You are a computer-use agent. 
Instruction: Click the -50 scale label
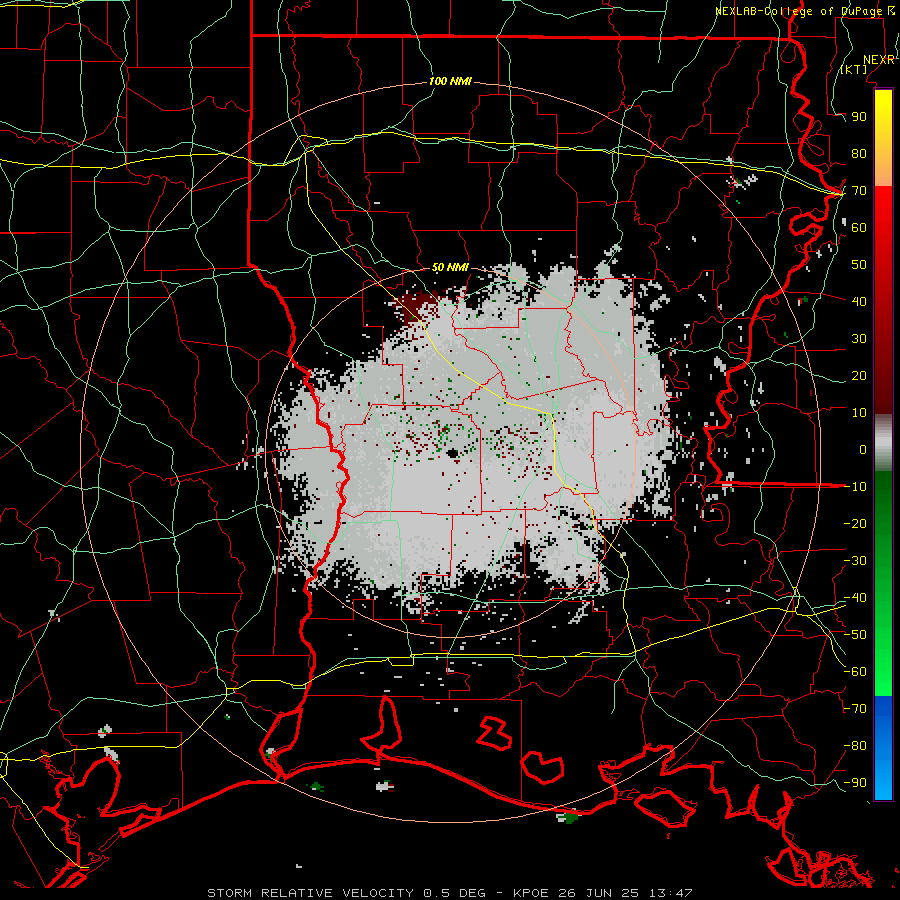click(x=855, y=635)
